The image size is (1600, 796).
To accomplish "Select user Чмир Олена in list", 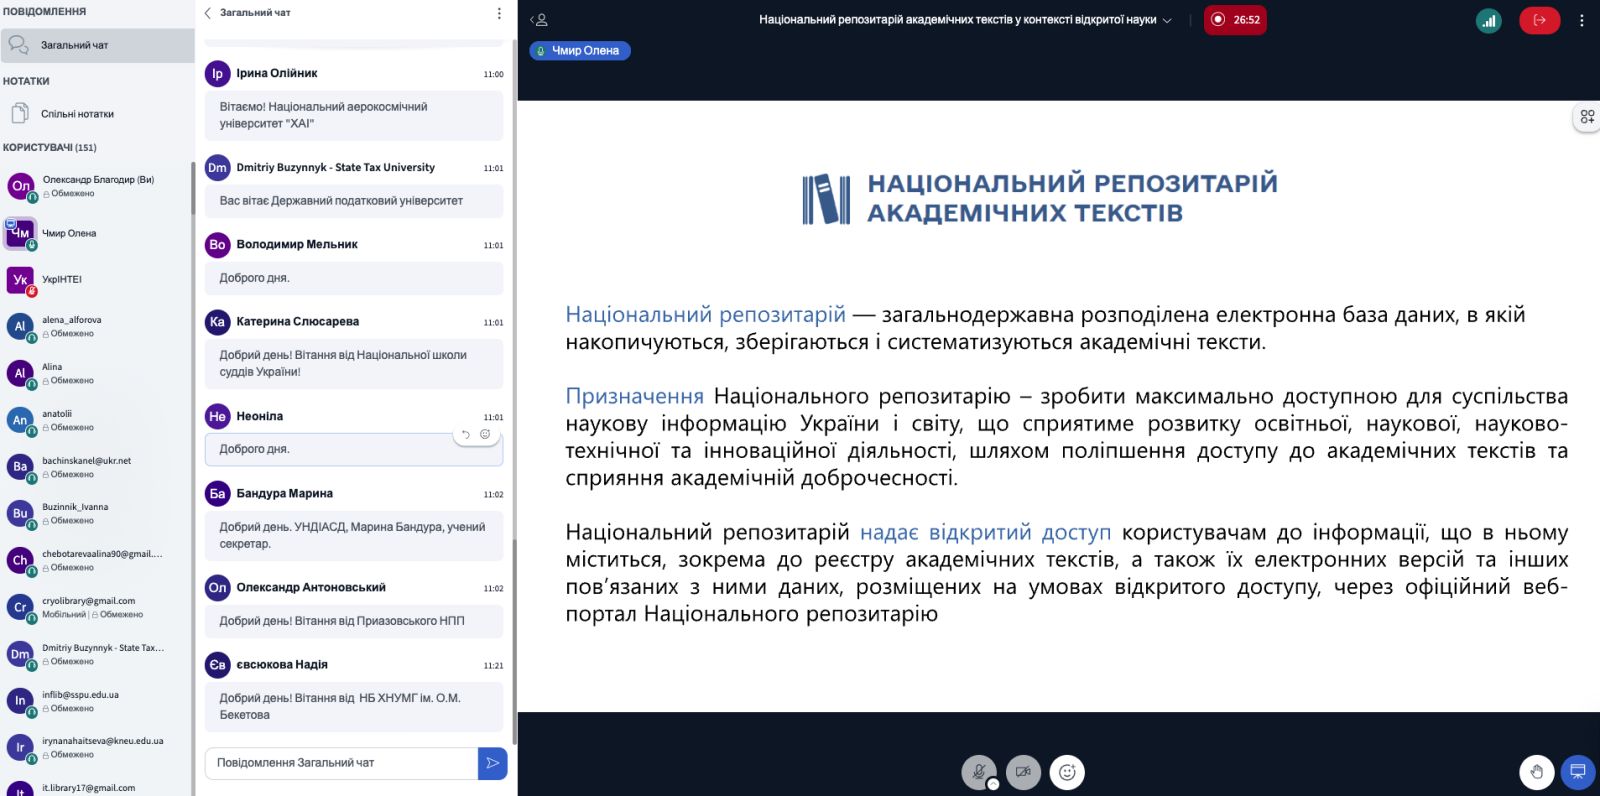I will 96,233.
